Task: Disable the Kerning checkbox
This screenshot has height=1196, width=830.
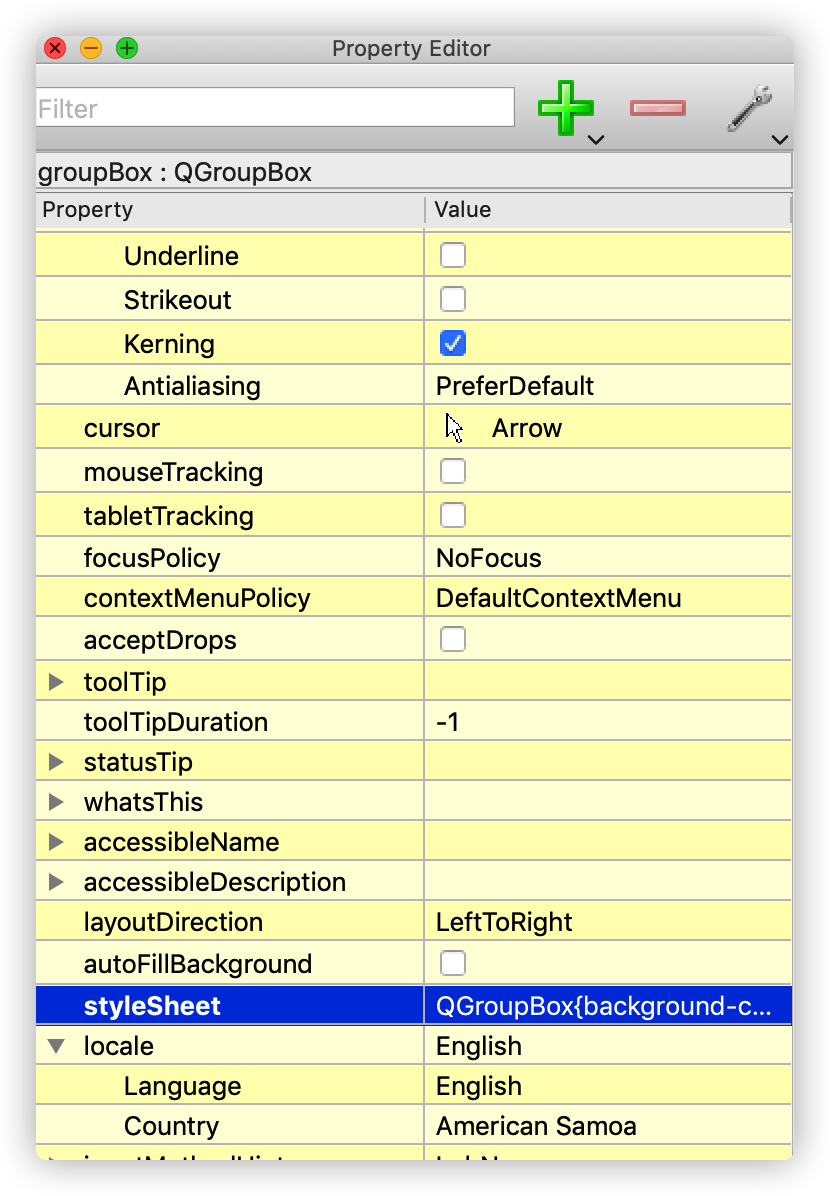Action: [x=453, y=344]
